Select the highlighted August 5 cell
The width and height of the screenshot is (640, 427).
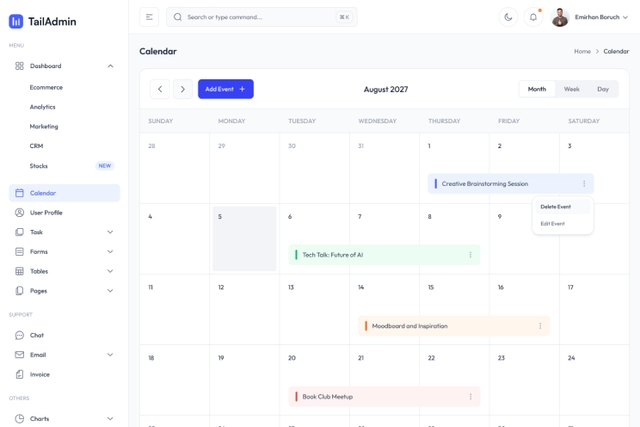coord(244,239)
